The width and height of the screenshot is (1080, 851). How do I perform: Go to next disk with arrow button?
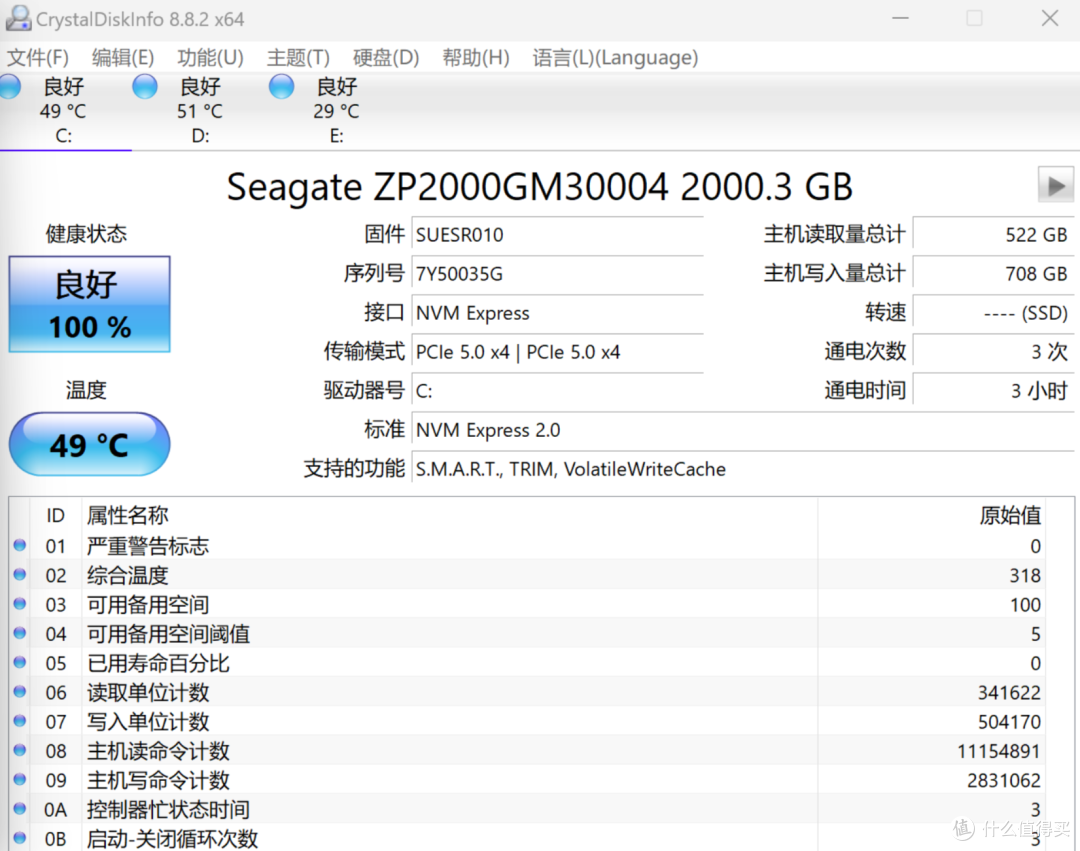[x=1055, y=185]
